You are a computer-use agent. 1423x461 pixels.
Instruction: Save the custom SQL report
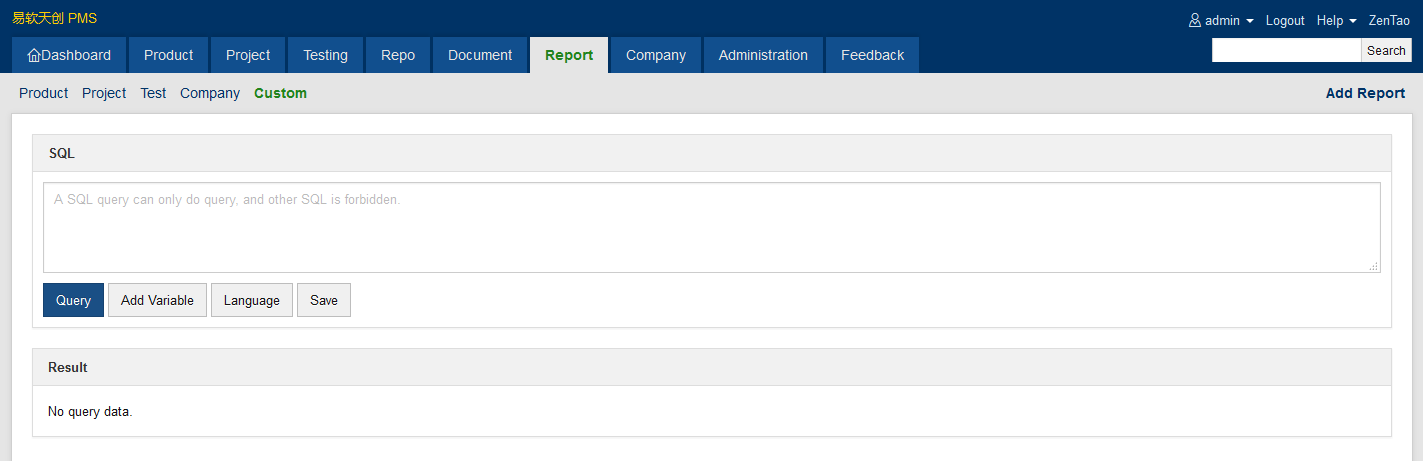323,300
